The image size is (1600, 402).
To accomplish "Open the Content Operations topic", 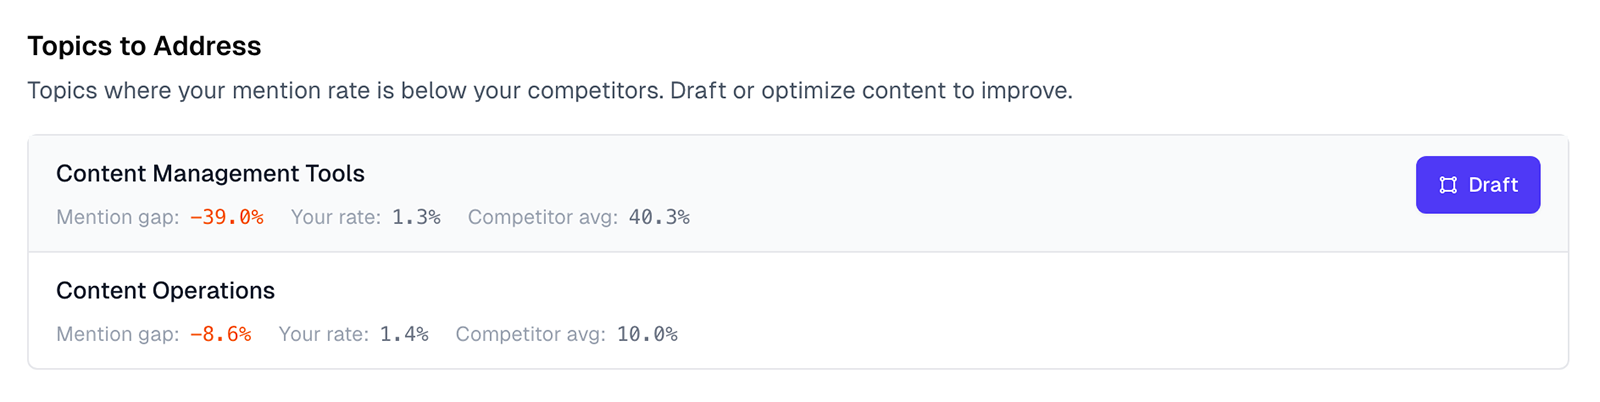I will [165, 291].
